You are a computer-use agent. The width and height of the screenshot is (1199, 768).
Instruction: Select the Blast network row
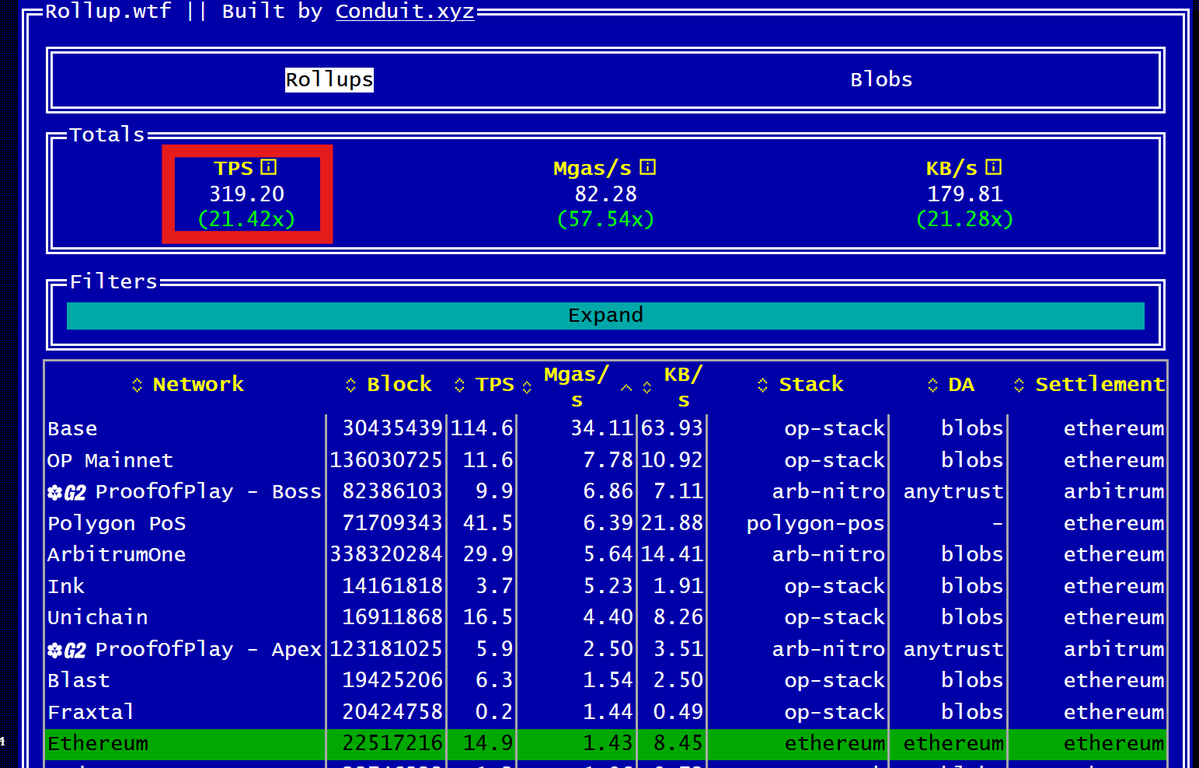(606, 680)
